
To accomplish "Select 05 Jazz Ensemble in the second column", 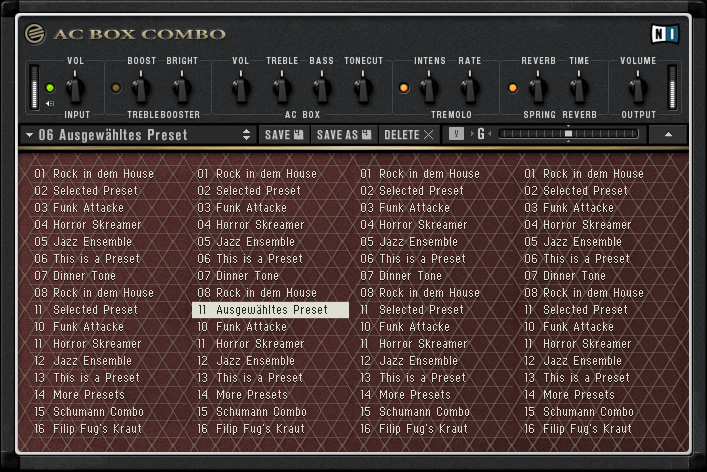I will (246, 242).
